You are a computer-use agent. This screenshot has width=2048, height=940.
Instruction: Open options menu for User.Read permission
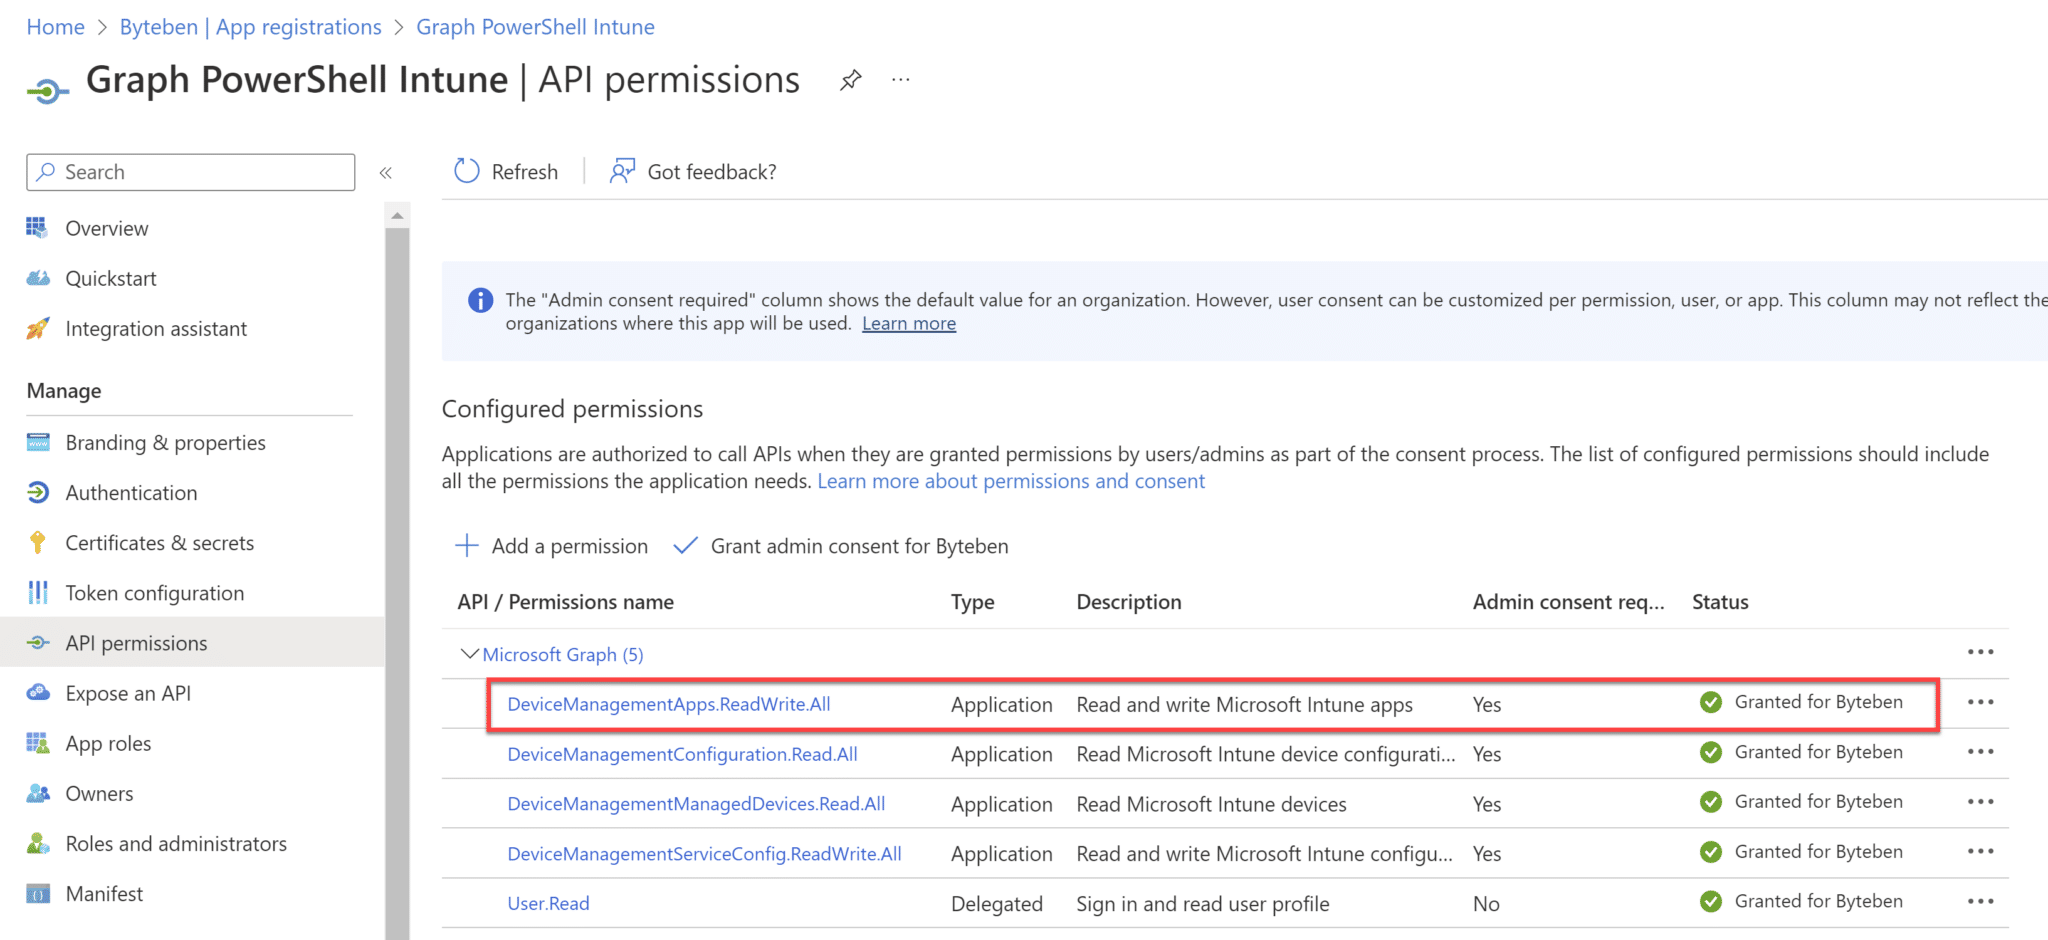tap(1981, 901)
